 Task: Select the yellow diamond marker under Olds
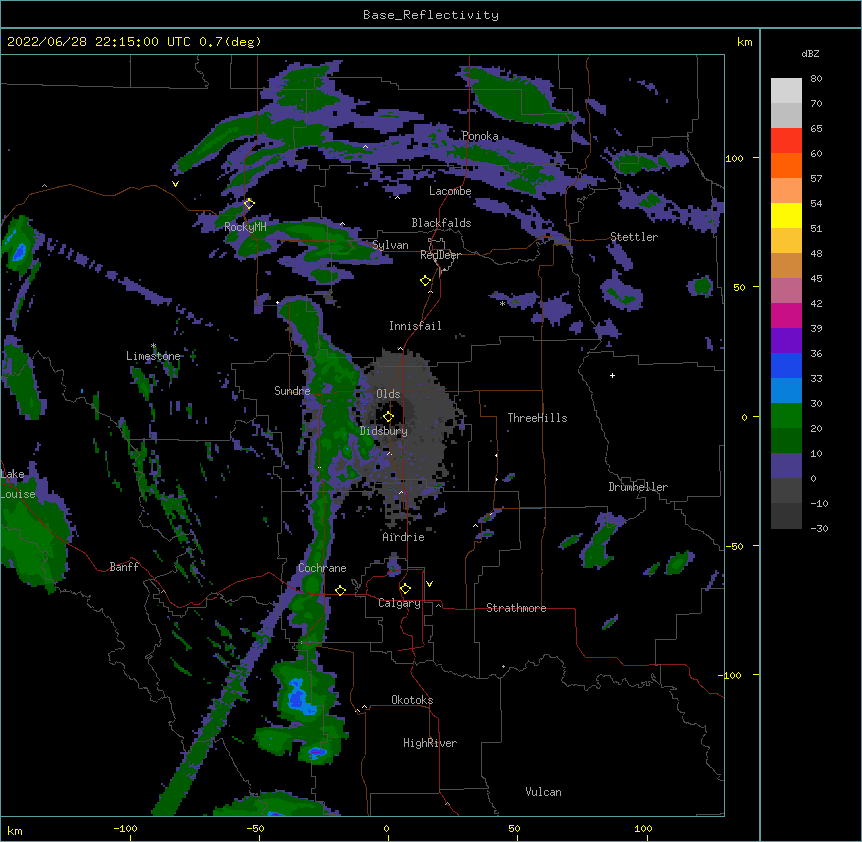click(x=388, y=417)
